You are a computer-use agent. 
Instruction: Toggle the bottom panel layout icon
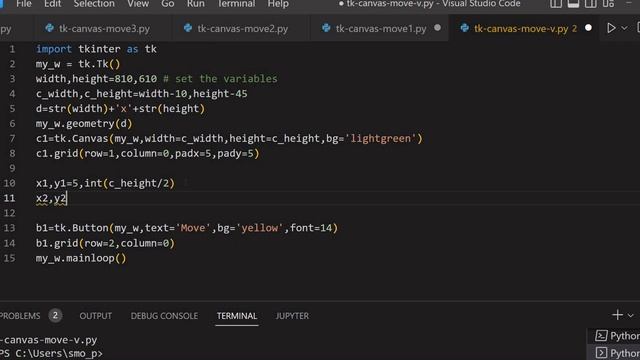pos(573,4)
